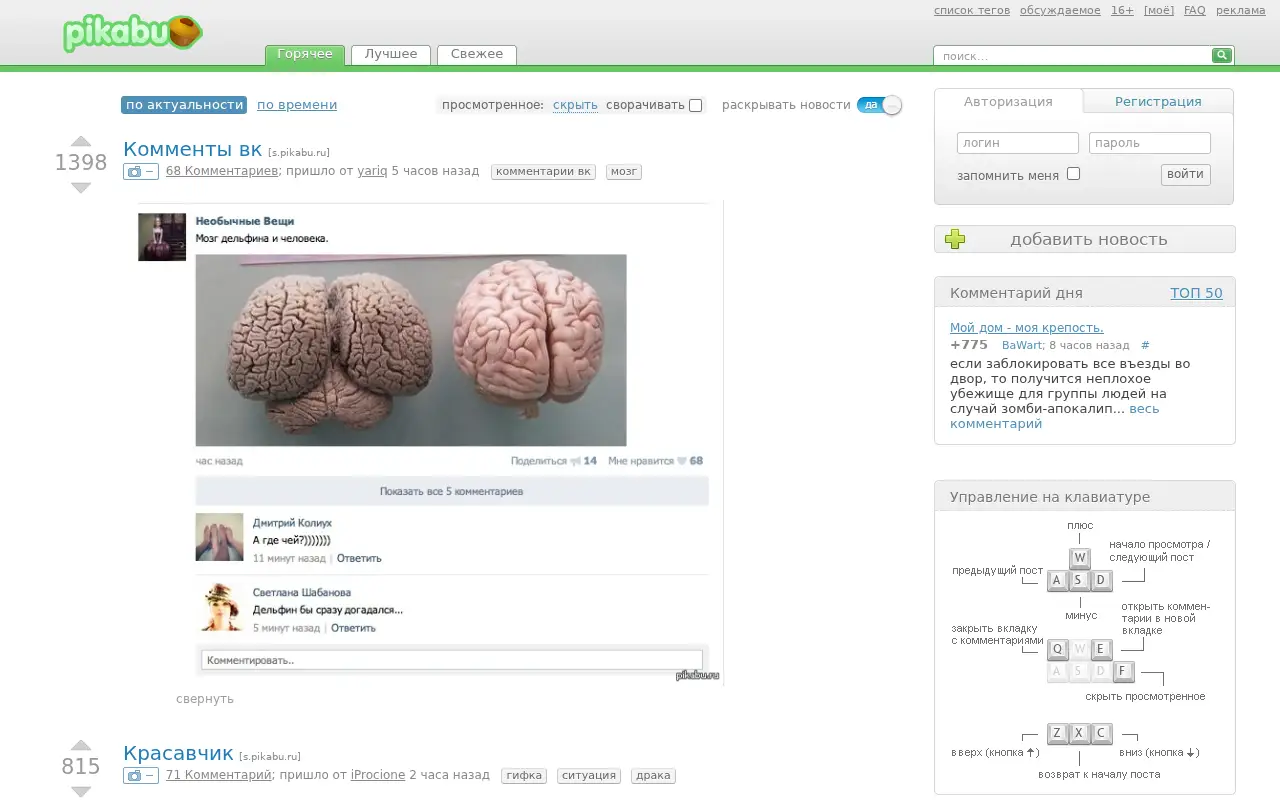Screen dimensions: 1280x800
Task: Click into the search field
Action: tap(1072, 56)
